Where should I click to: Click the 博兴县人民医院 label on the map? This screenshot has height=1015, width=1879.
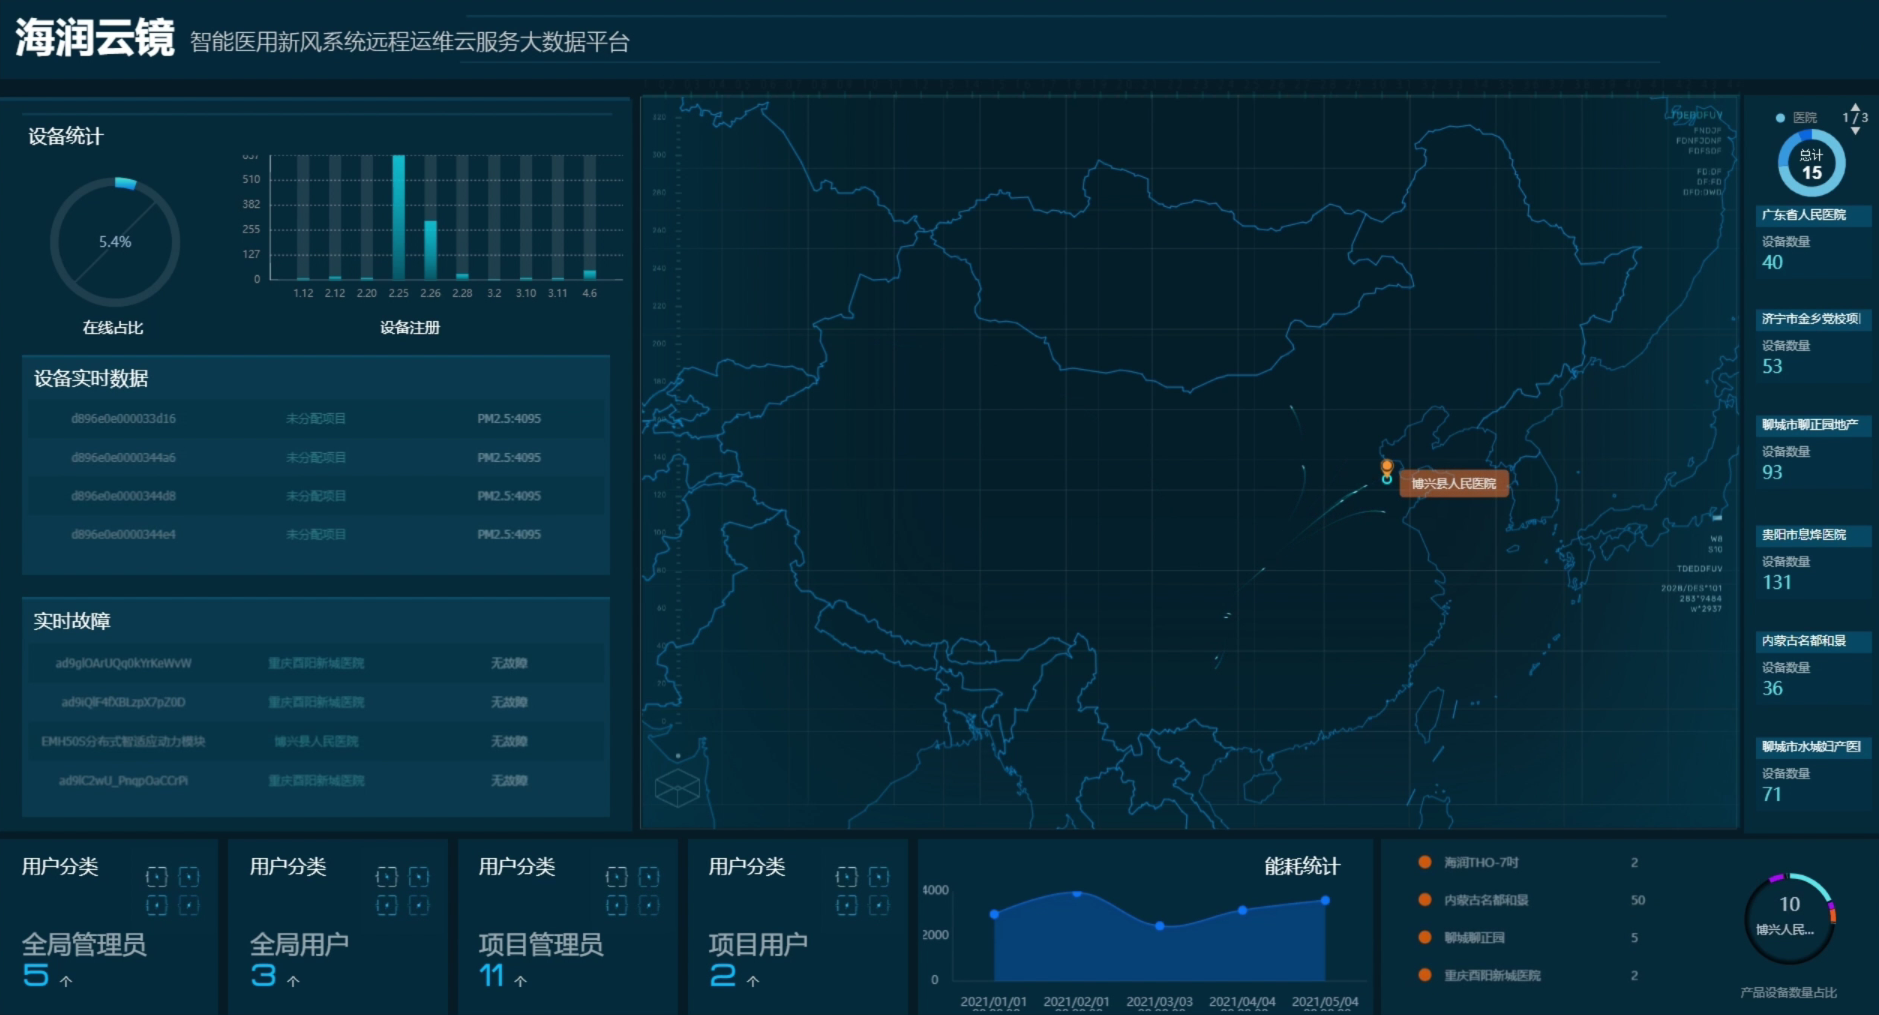point(1453,484)
